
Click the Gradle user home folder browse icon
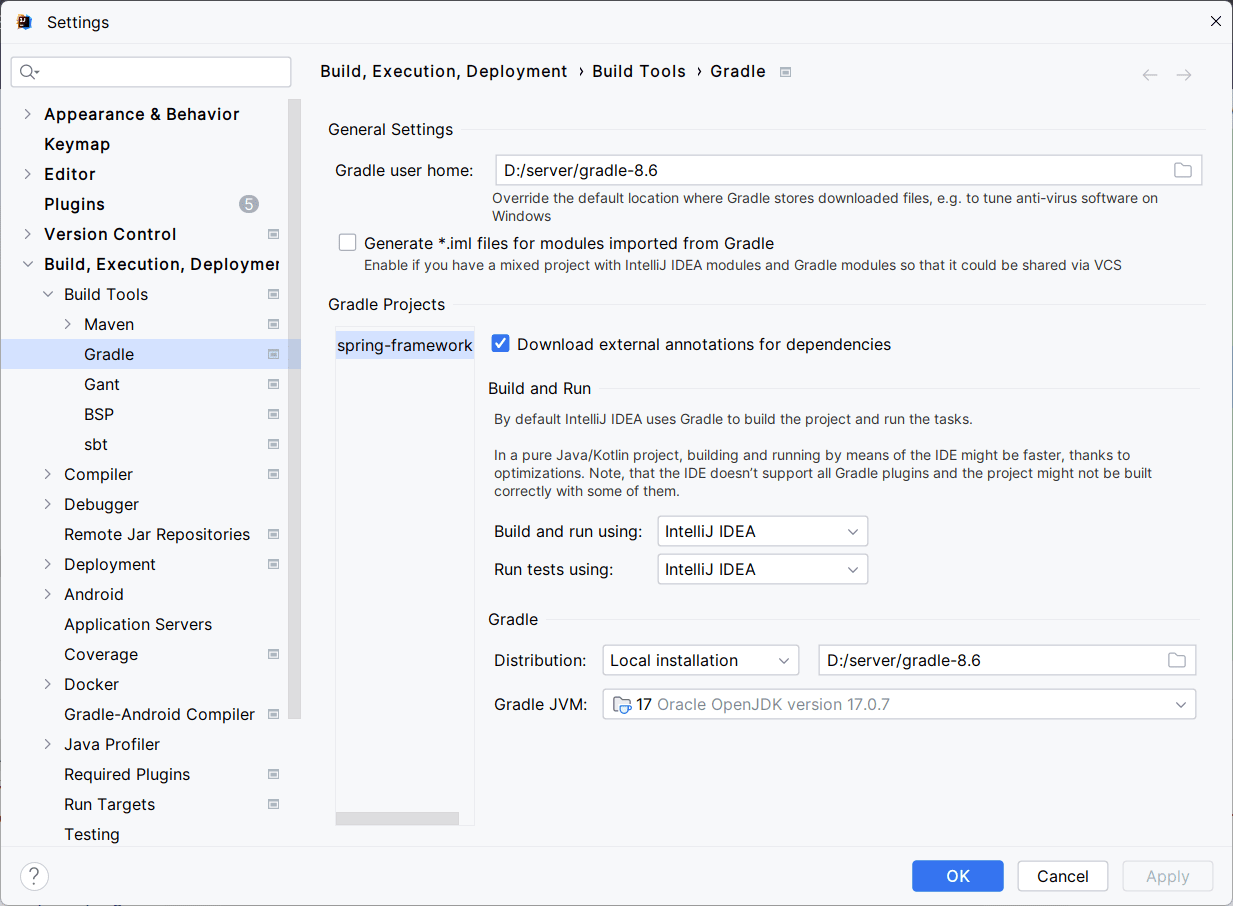(x=1182, y=170)
